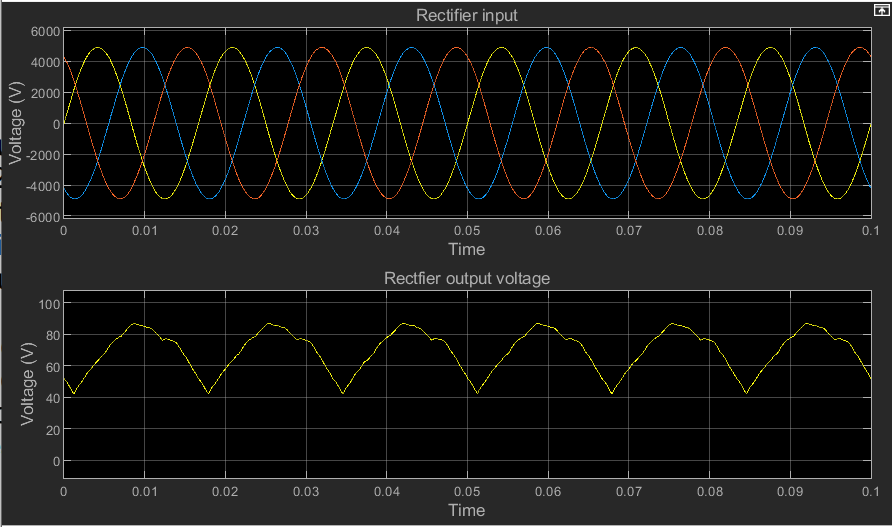Click the 0.1 time tick under the Rectifier input plot
The width and height of the screenshot is (892, 527).
[870, 230]
